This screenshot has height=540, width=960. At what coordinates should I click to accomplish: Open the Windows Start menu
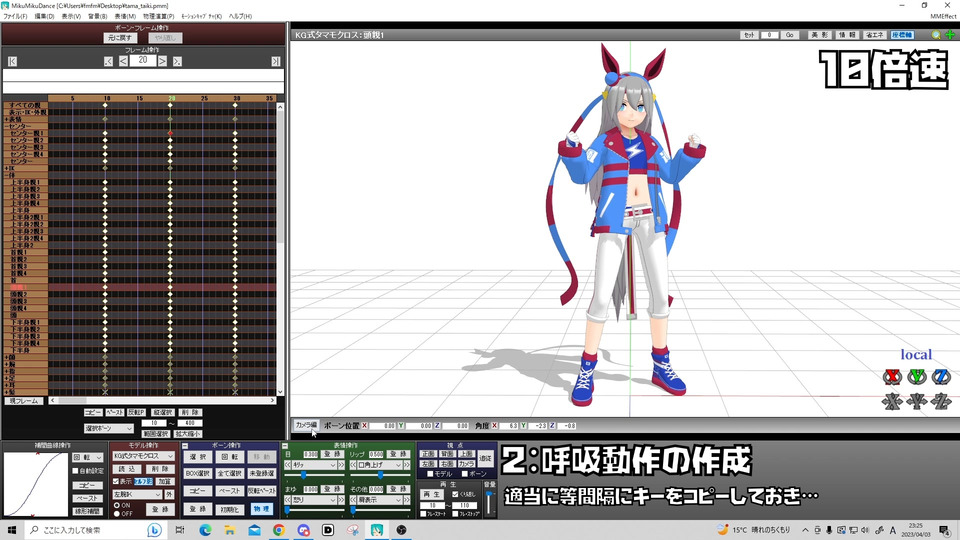coord(12,530)
